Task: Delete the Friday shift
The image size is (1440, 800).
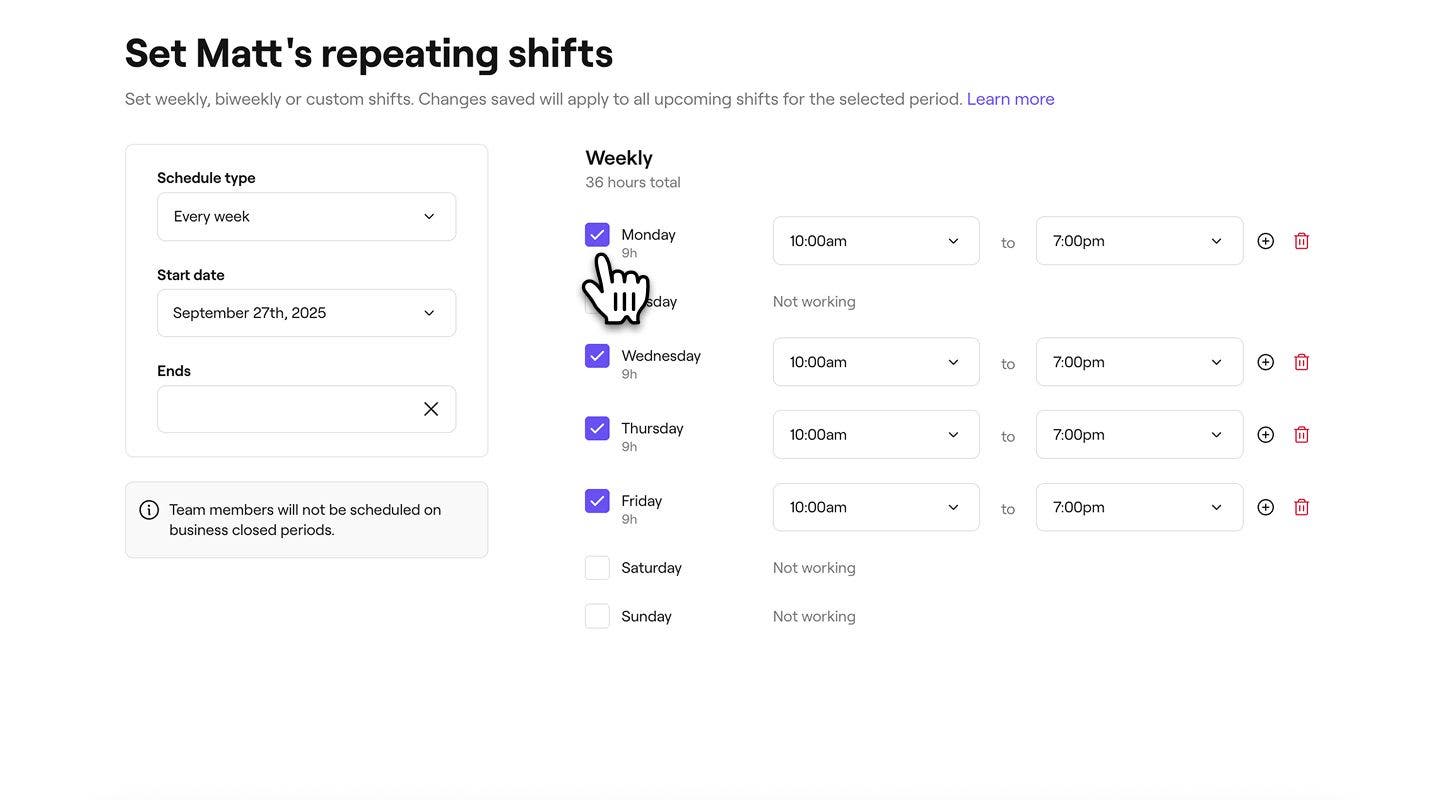Action: (1301, 507)
